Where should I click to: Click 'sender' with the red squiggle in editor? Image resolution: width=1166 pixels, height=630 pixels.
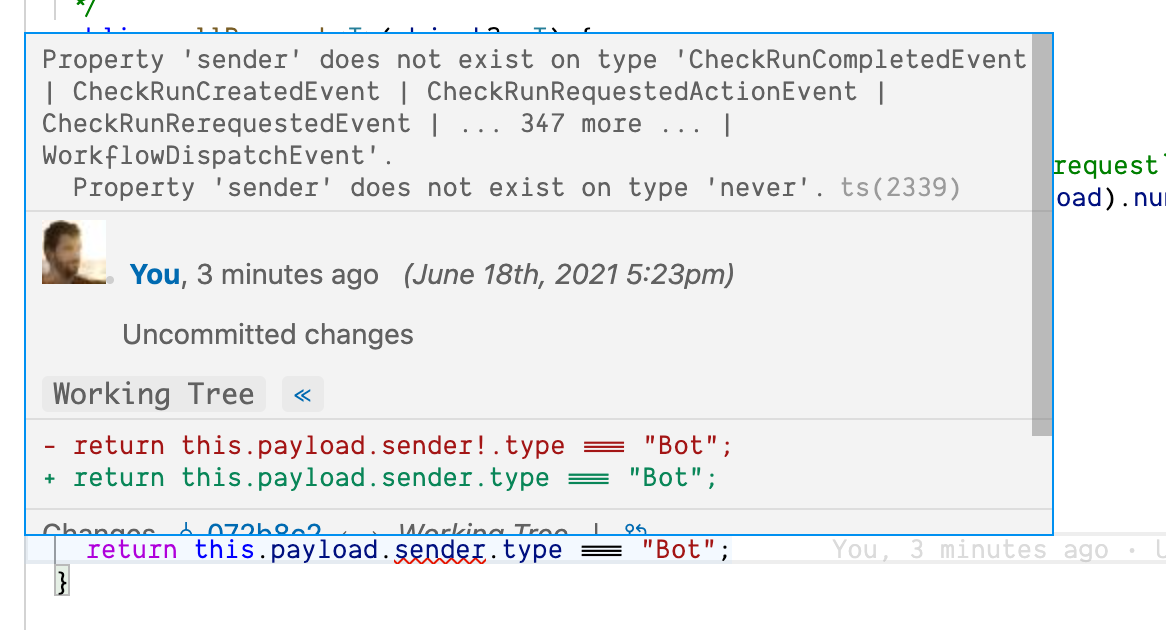(x=439, y=549)
